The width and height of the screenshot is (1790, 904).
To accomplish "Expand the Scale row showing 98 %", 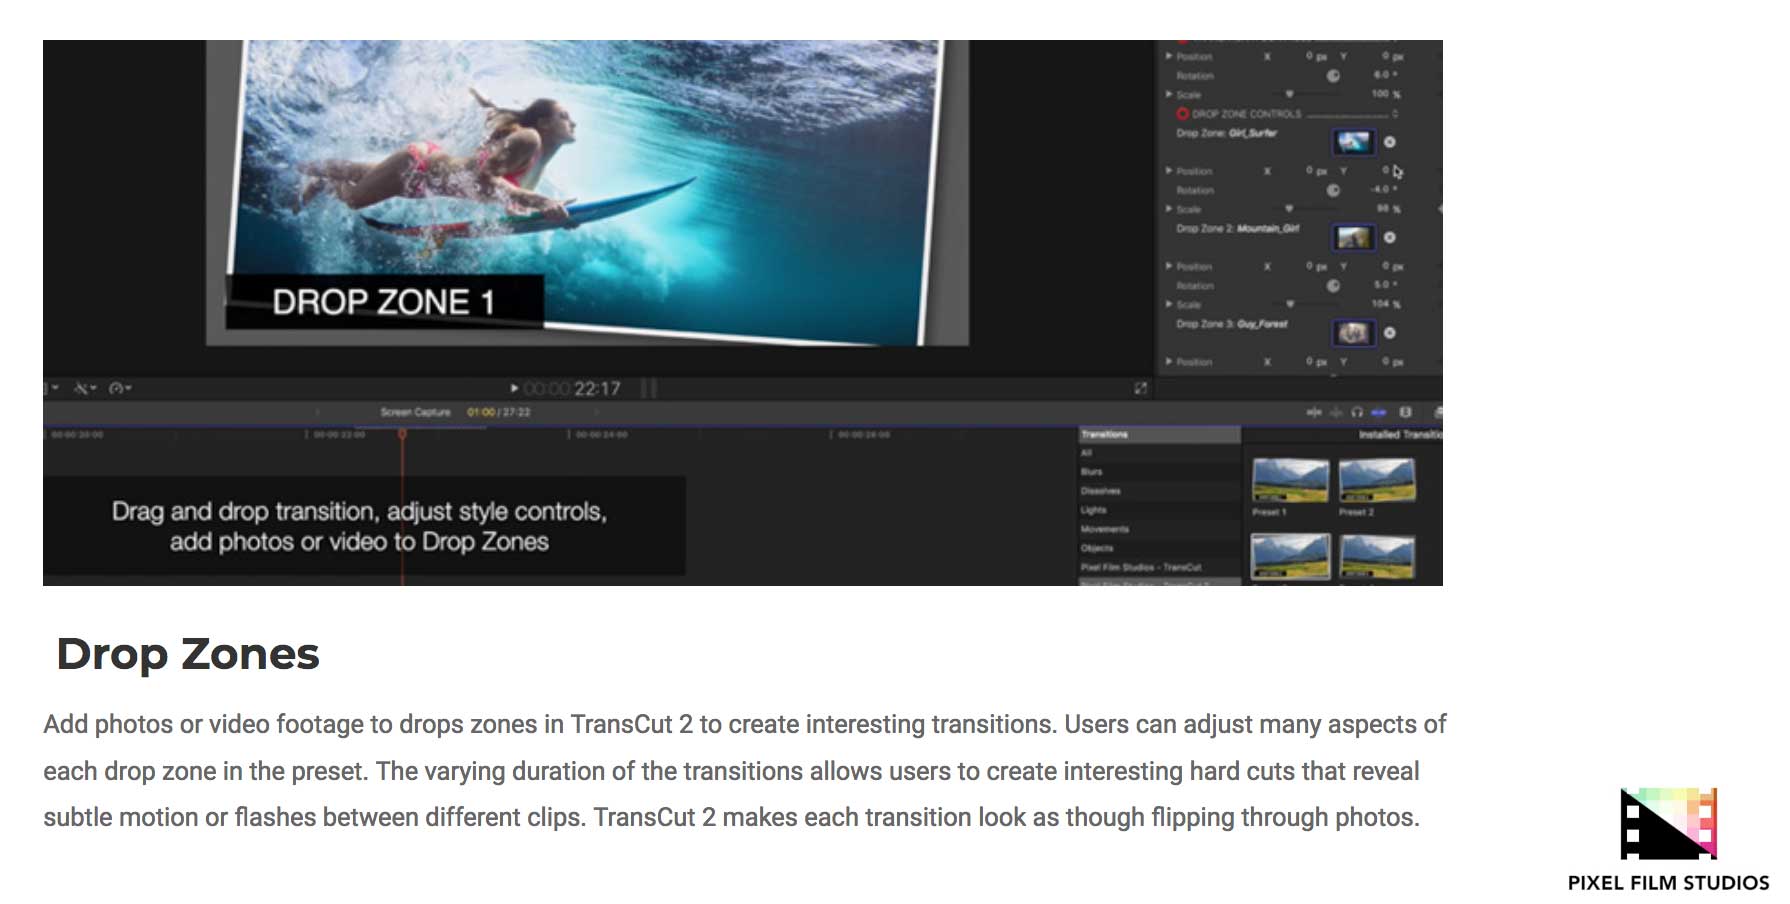I will pos(1169,209).
